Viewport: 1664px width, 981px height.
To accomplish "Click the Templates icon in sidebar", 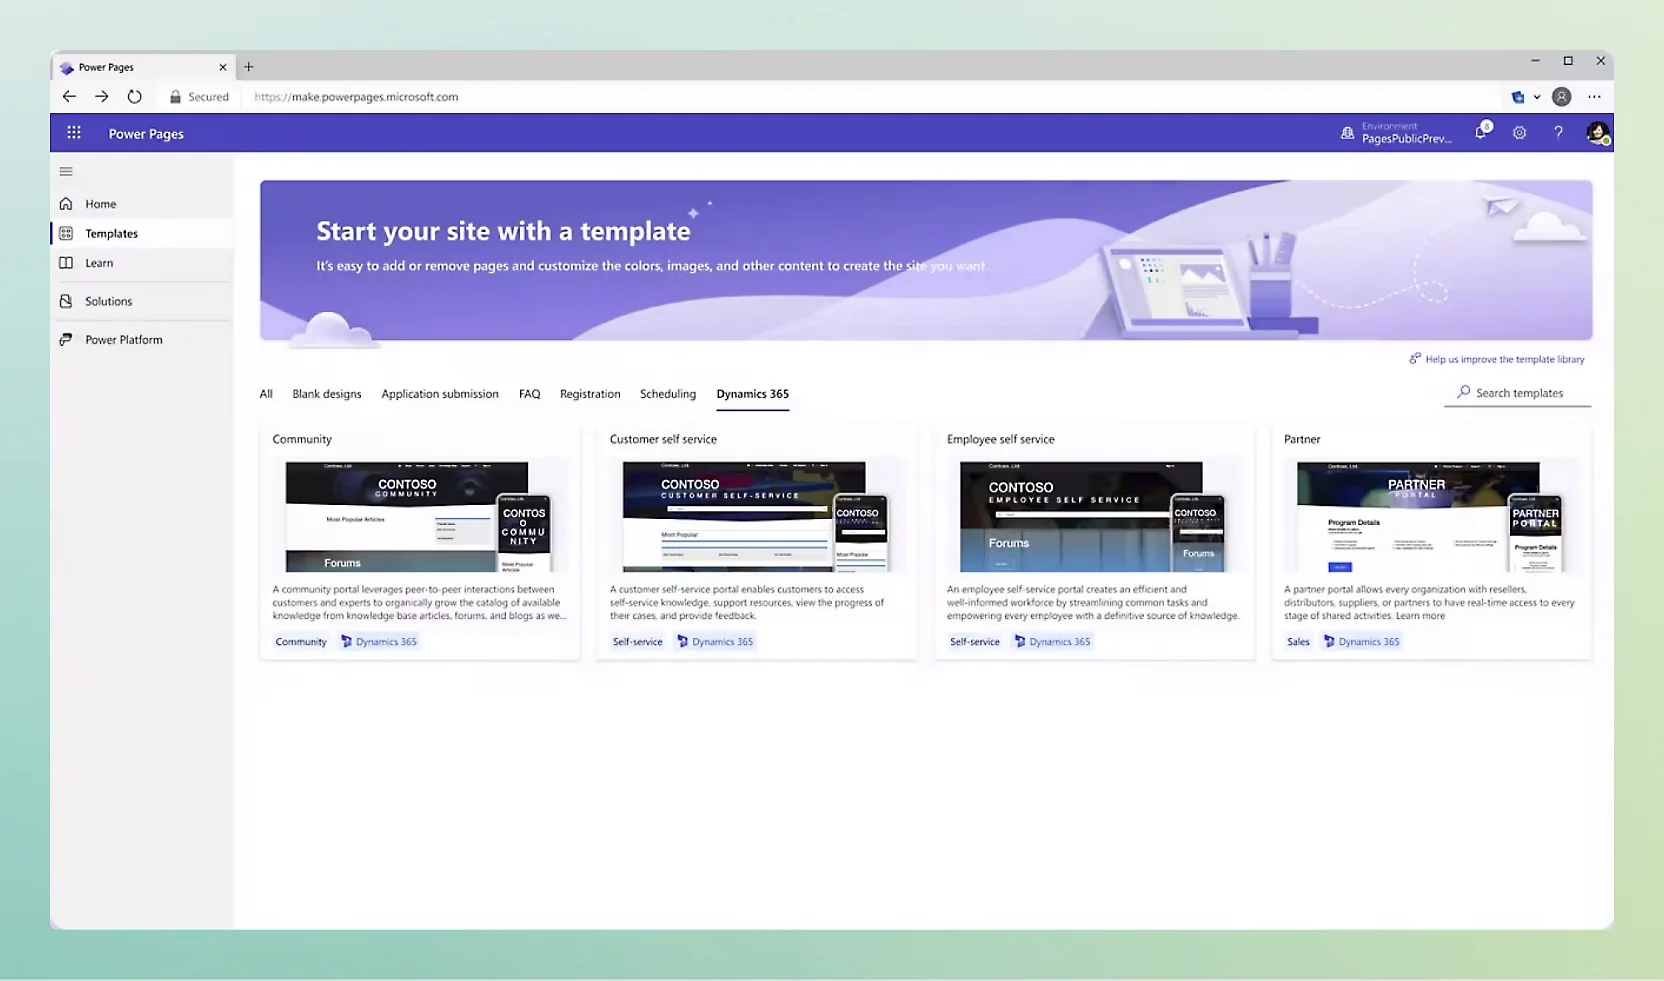I will pos(66,233).
